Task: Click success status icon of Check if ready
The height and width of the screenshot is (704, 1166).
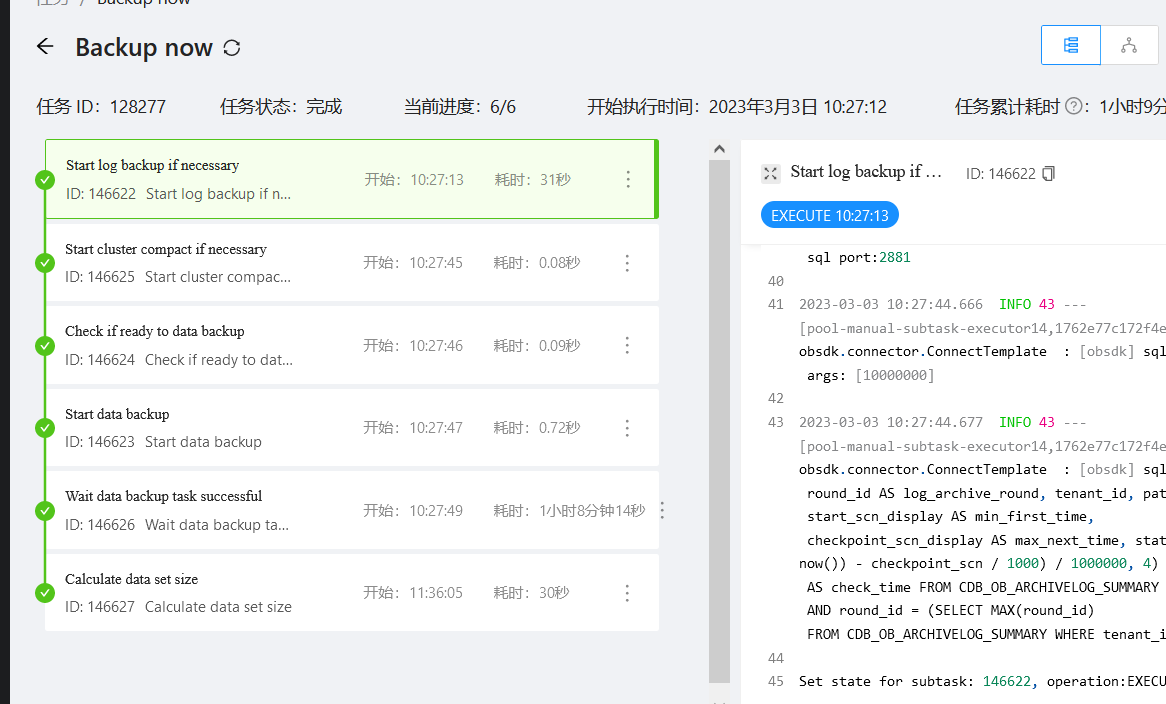Action: (45, 346)
